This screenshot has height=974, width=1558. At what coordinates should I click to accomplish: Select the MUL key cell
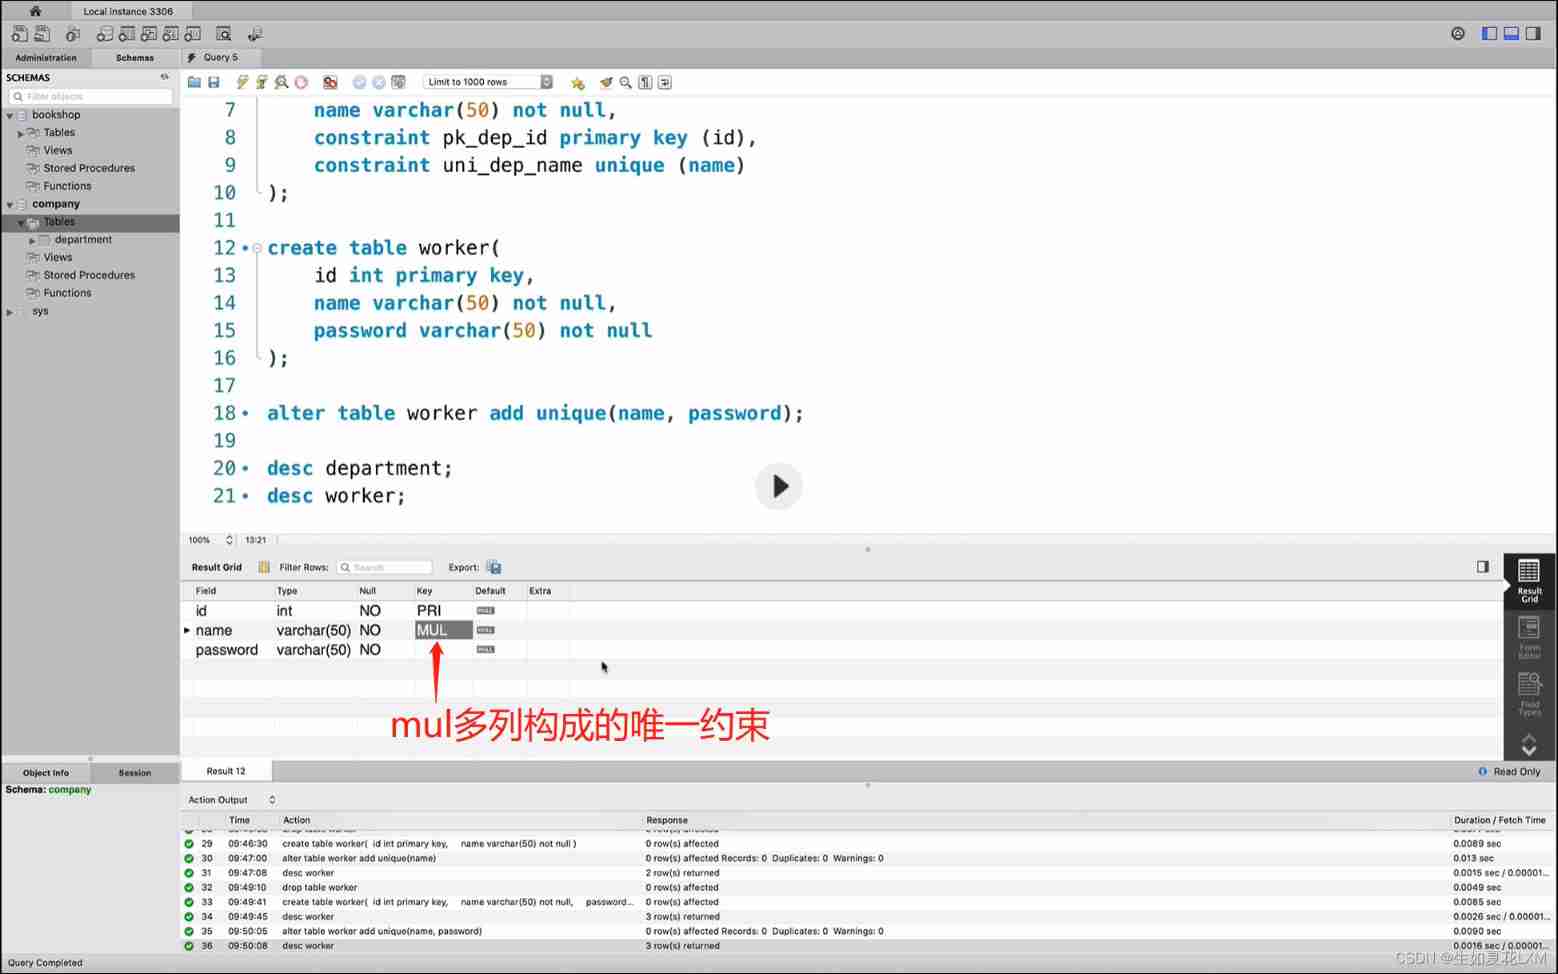(444, 630)
